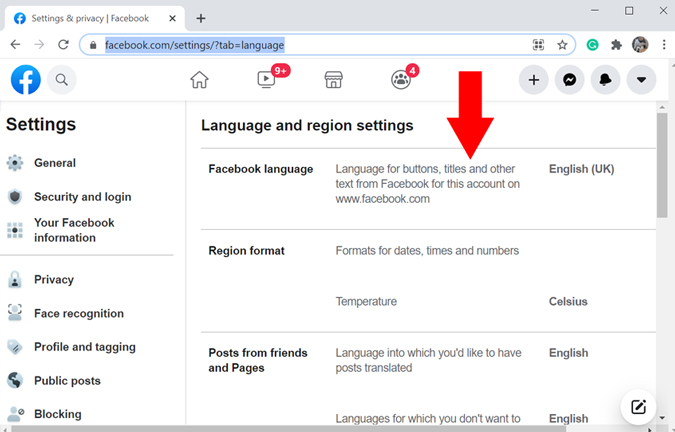The width and height of the screenshot is (675, 432).
Task: Click 'Formats for dates, times and numbers'
Action: [x=427, y=251]
